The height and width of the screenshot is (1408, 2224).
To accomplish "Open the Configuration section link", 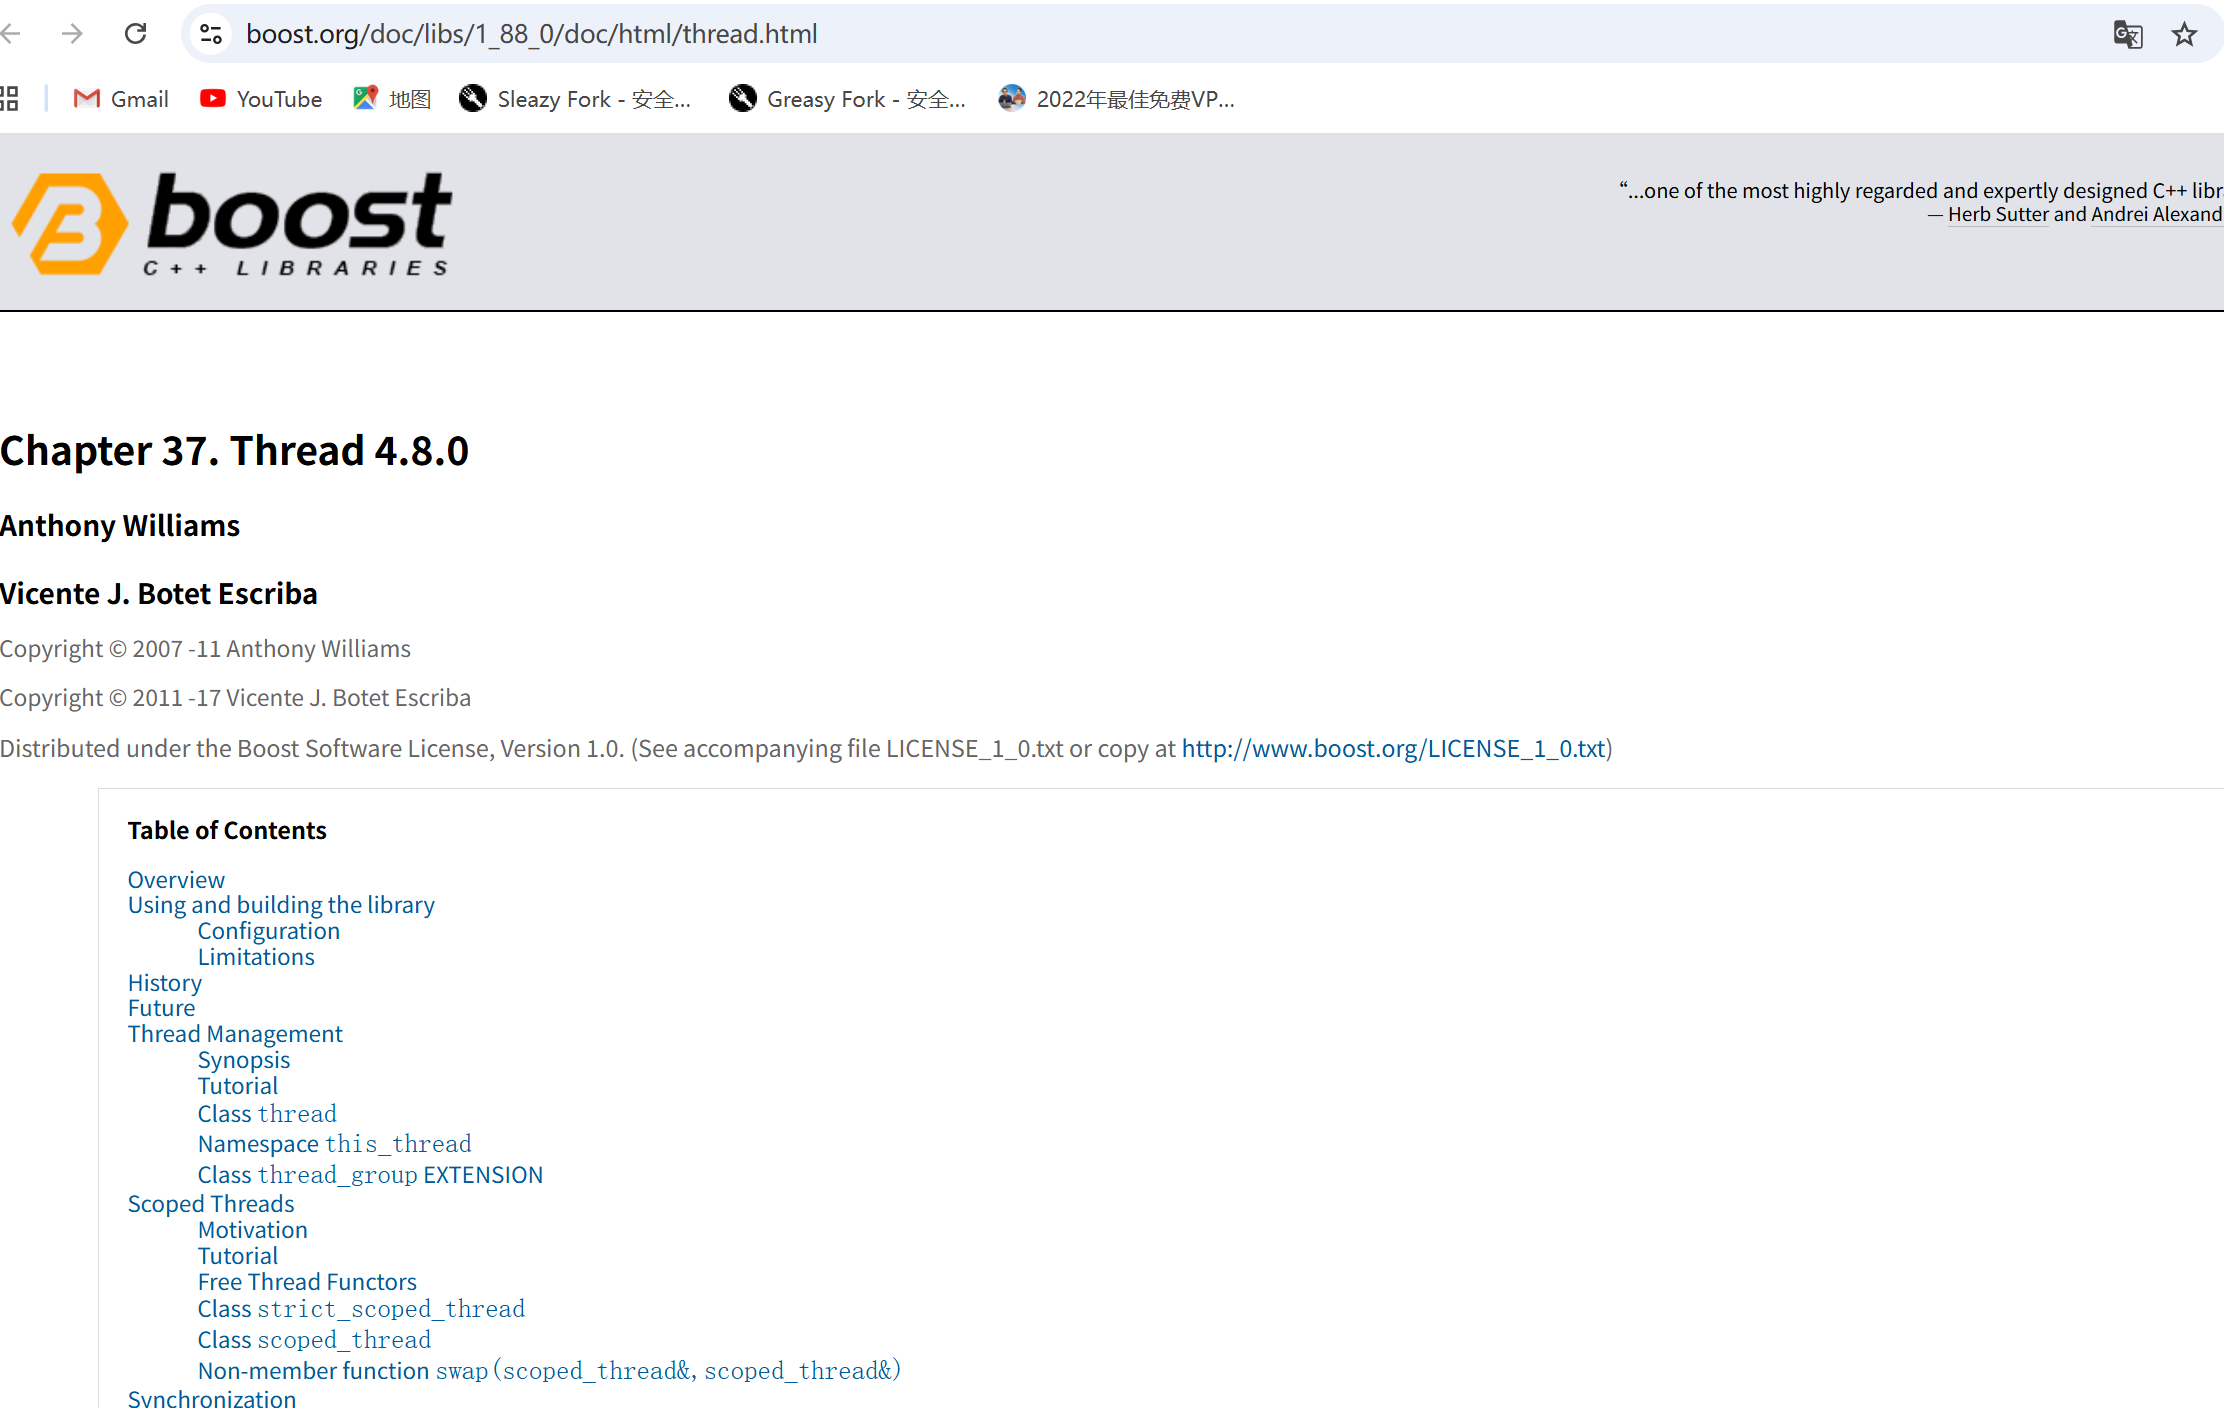I will tap(268, 931).
